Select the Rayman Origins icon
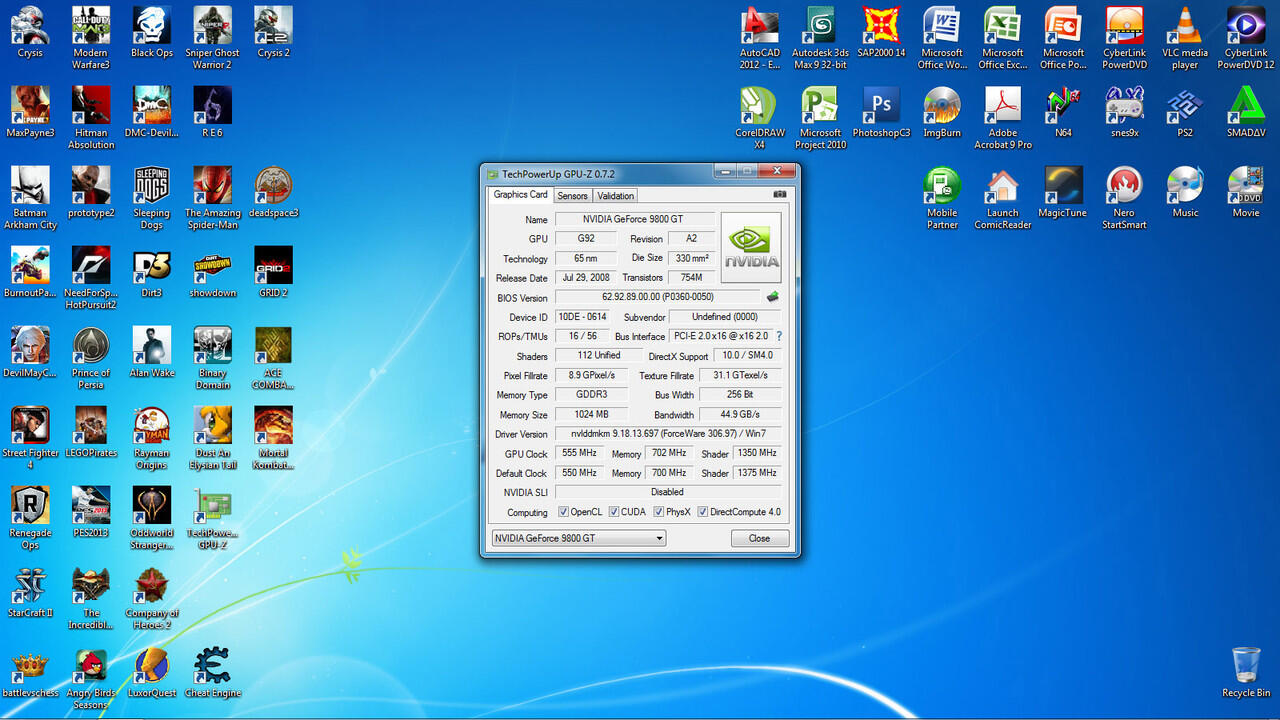This screenshot has width=1280, height=720. (x=152, y=438)
